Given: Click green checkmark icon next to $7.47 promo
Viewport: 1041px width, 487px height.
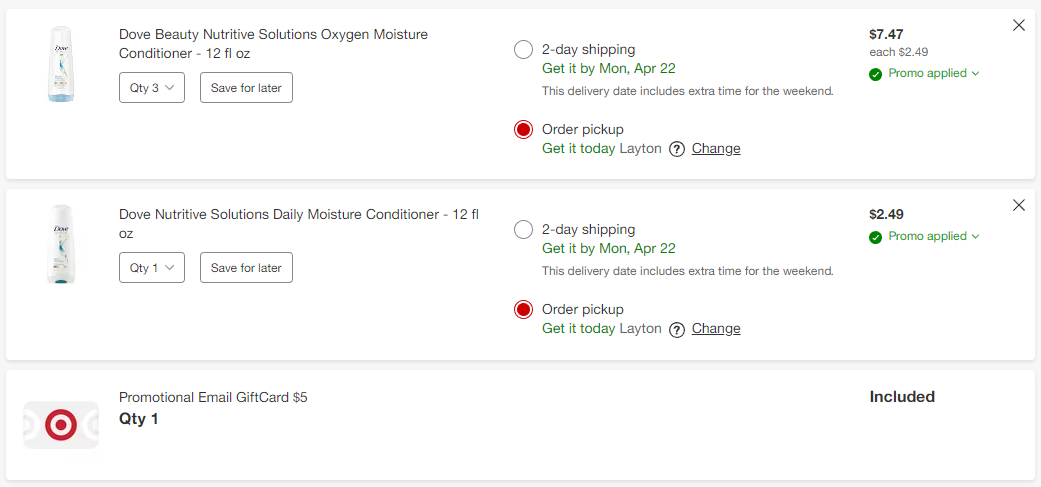Looking at the screenshot, I should [876, 74].
